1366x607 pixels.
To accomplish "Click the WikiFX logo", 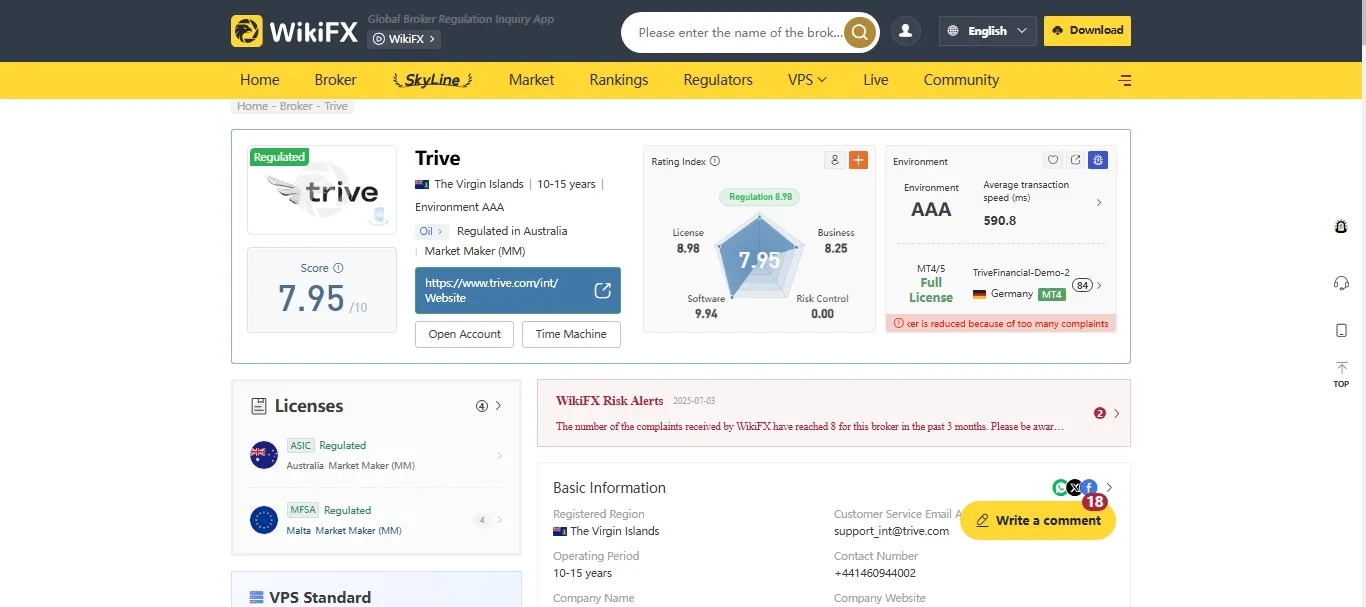I will tap(294, 31).
